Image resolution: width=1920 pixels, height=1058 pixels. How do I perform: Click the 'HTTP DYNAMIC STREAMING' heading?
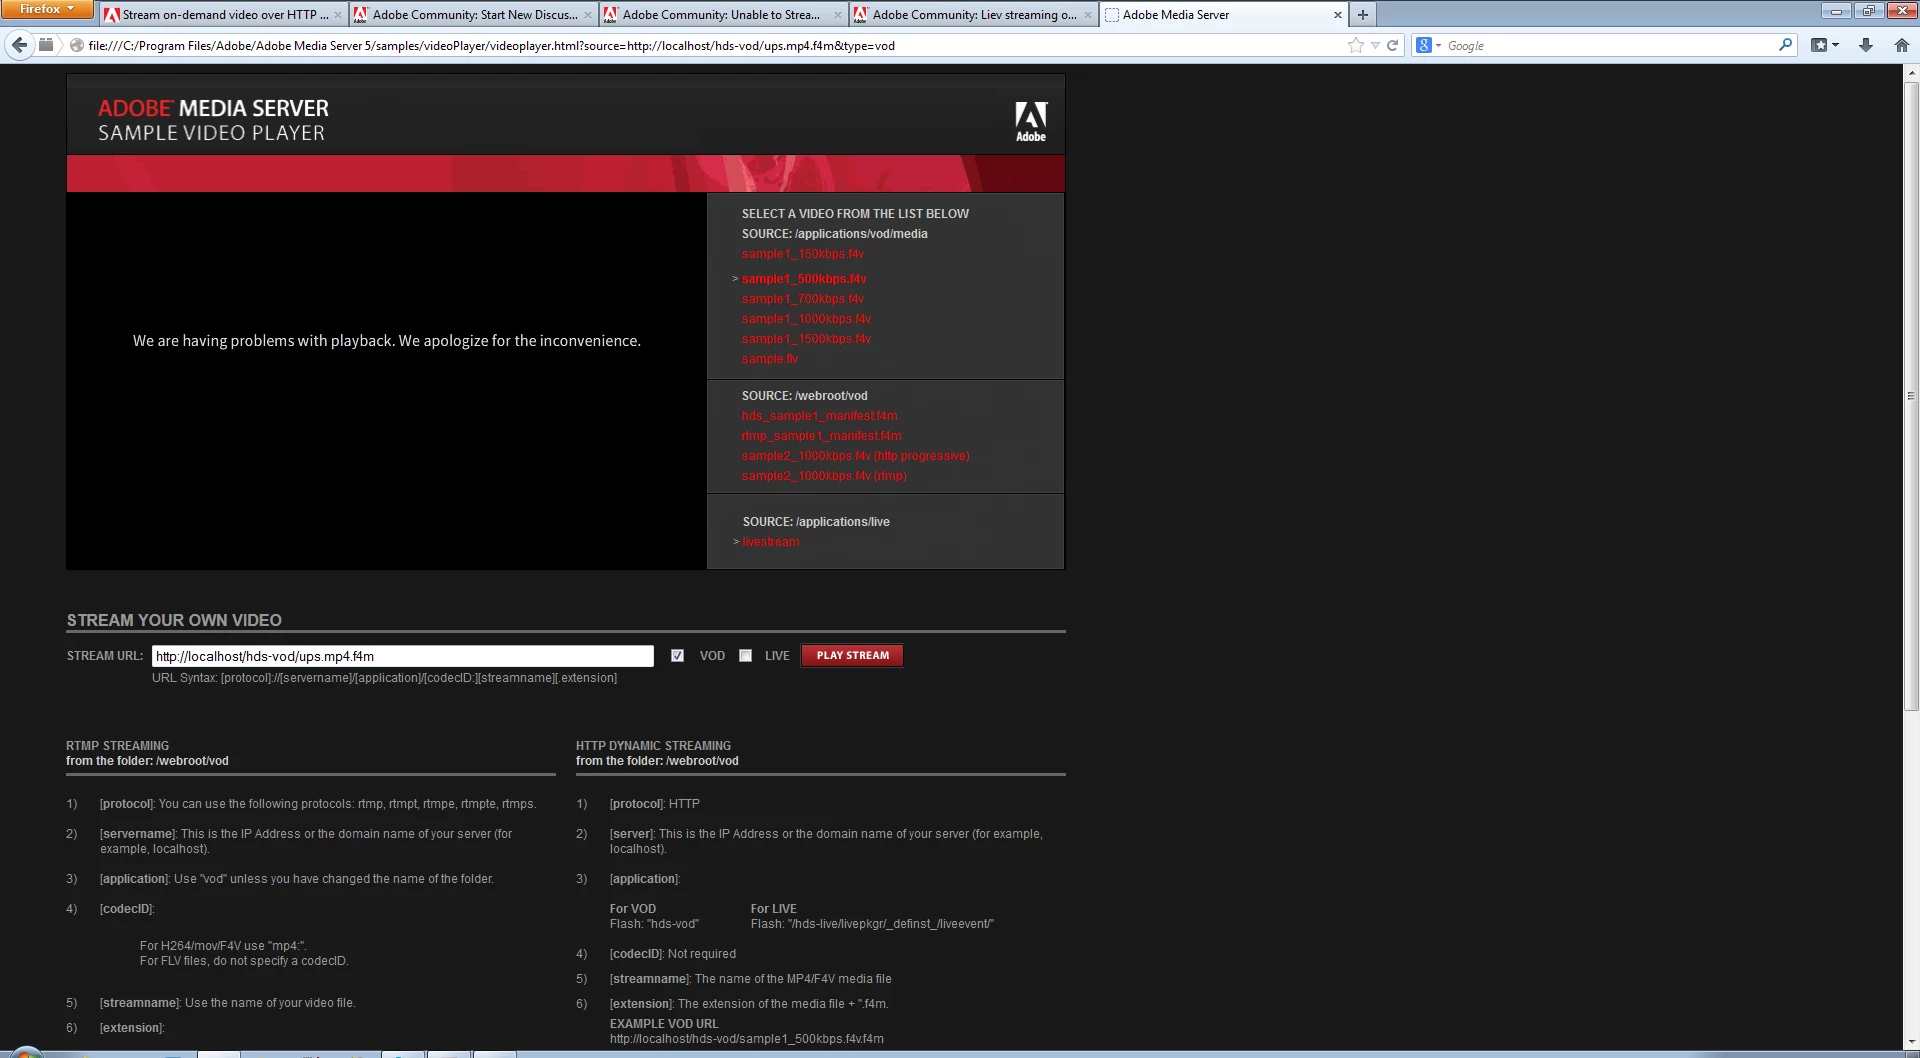(x=653, y=746)
